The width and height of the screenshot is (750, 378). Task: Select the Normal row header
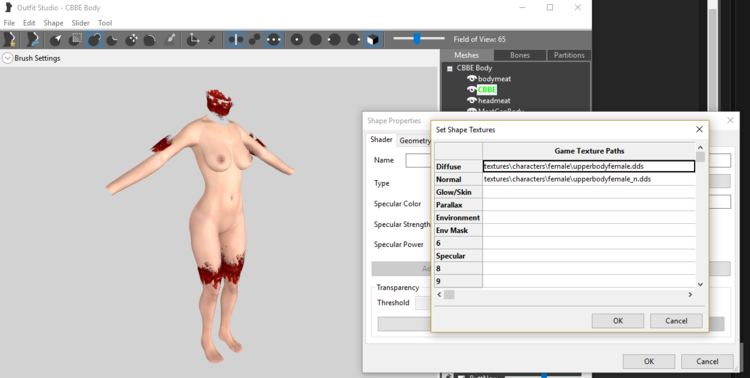tap(458, 179)
